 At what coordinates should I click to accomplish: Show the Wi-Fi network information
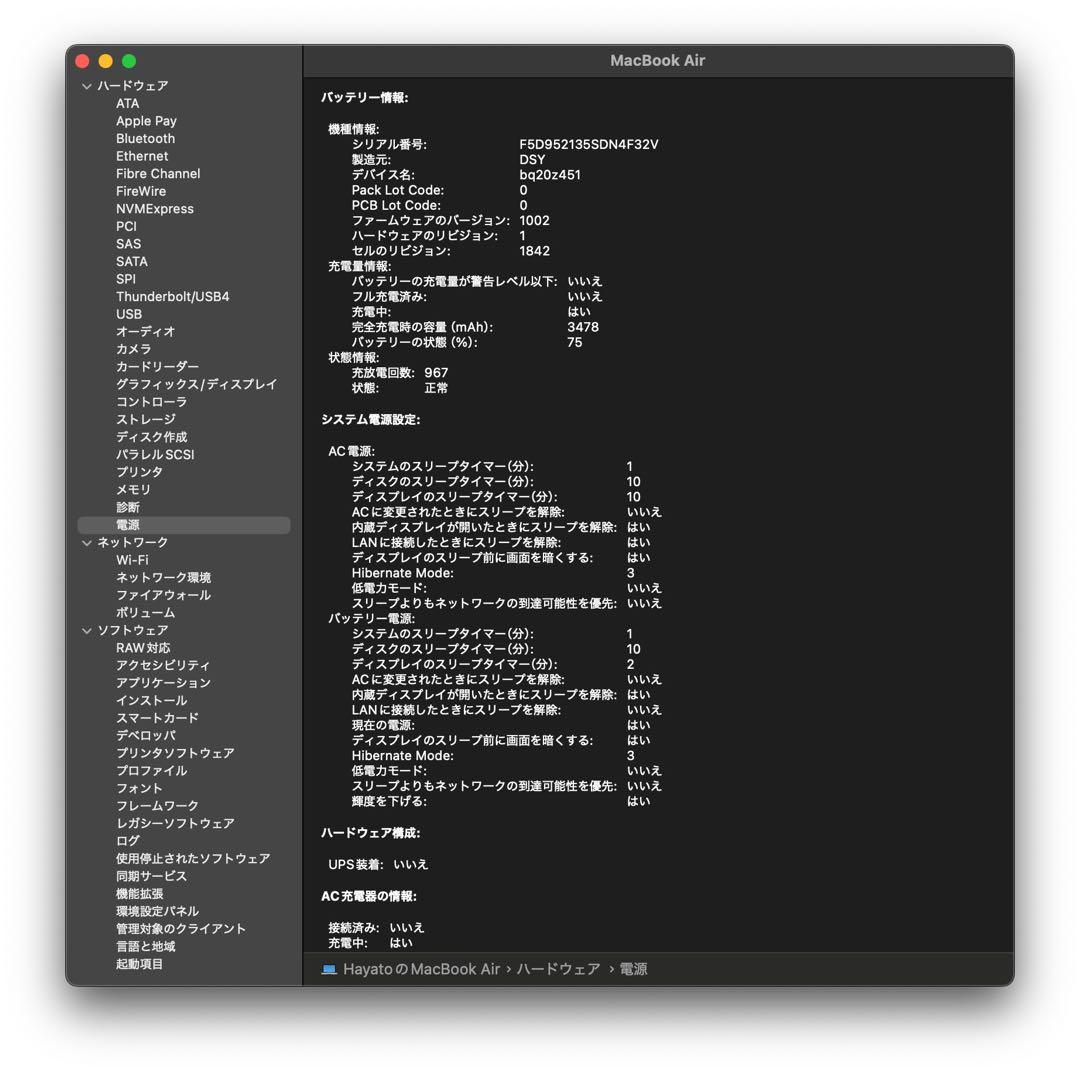click(x=132, y=560)
